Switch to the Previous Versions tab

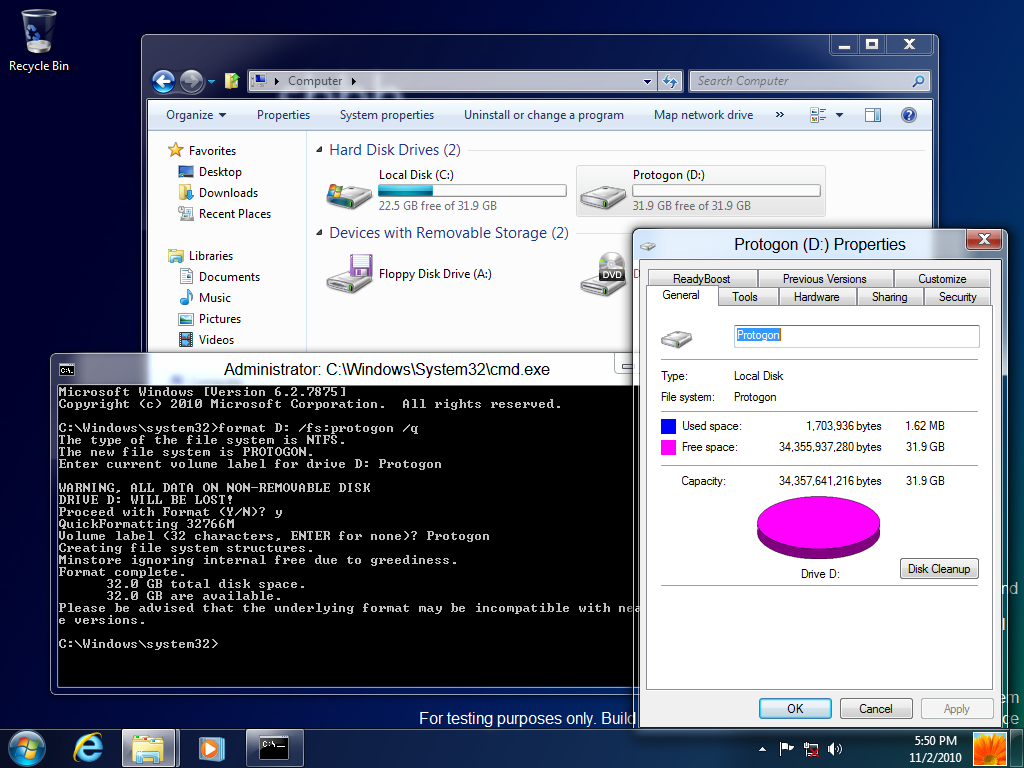[x=824, y=279]
